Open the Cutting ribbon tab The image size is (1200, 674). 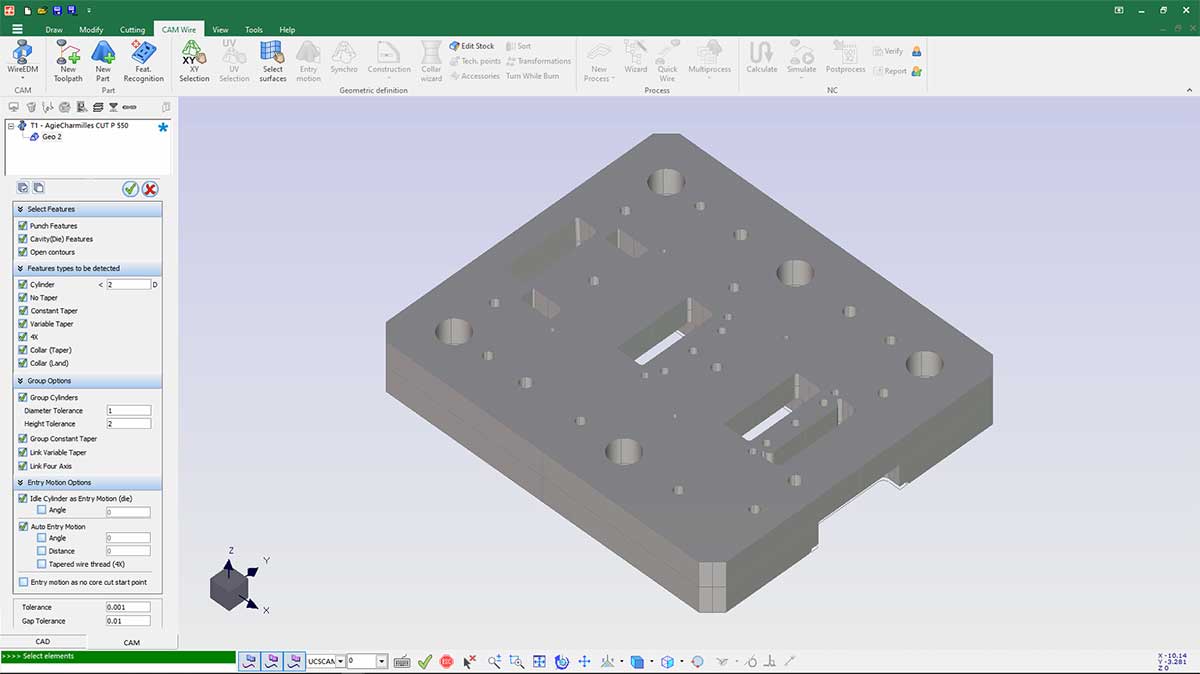tap(132, 30)
